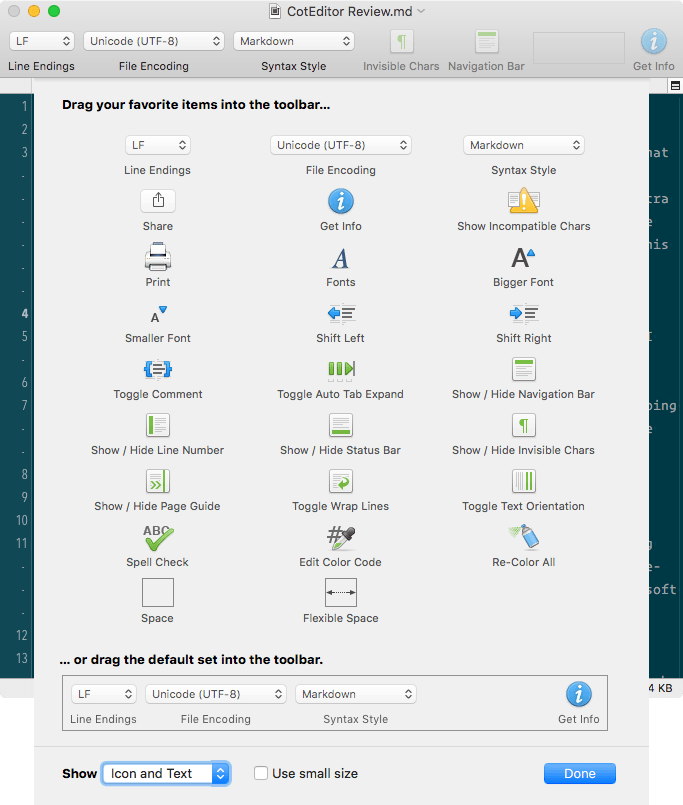683x805 pixels.
Task: Select the Flexible Space item
Action: pos(340,592)
